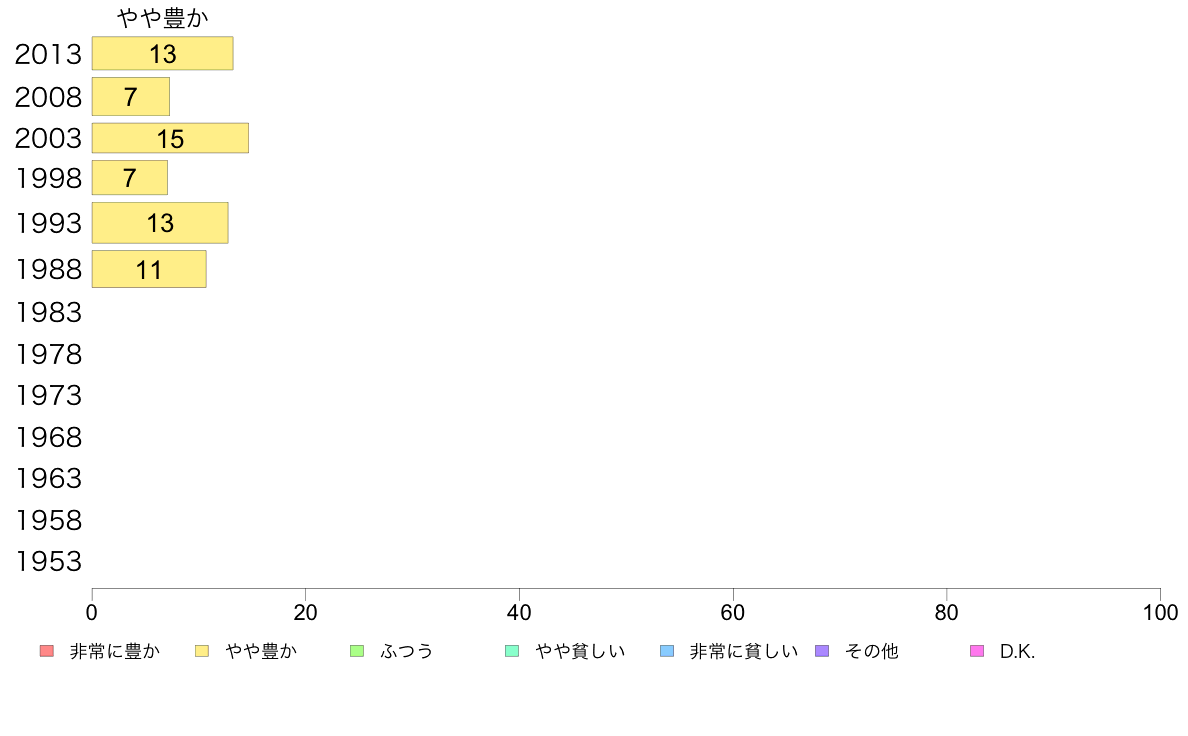Click the 100 tick on the axis
This screenshot has height=736, width=1188.
(1160, 612)
